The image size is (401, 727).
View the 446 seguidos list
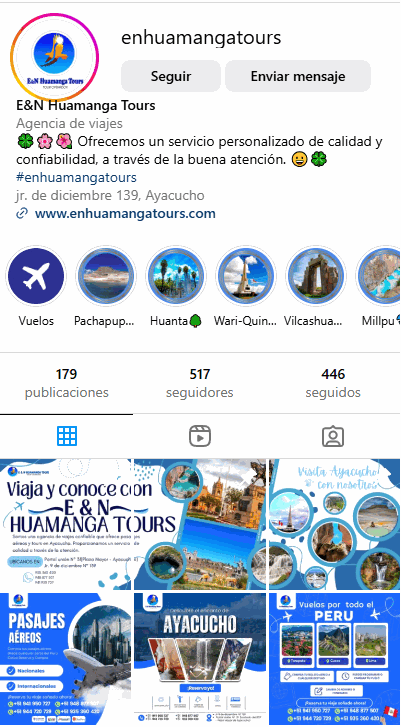333,383
